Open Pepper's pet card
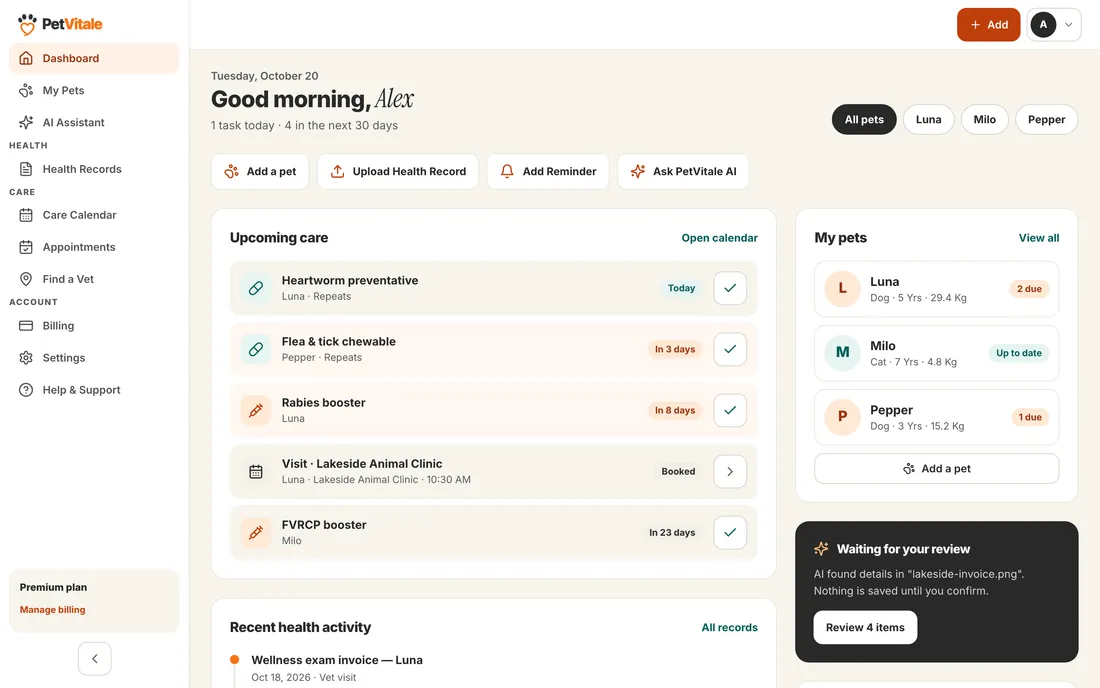 (x=937, y=417)
